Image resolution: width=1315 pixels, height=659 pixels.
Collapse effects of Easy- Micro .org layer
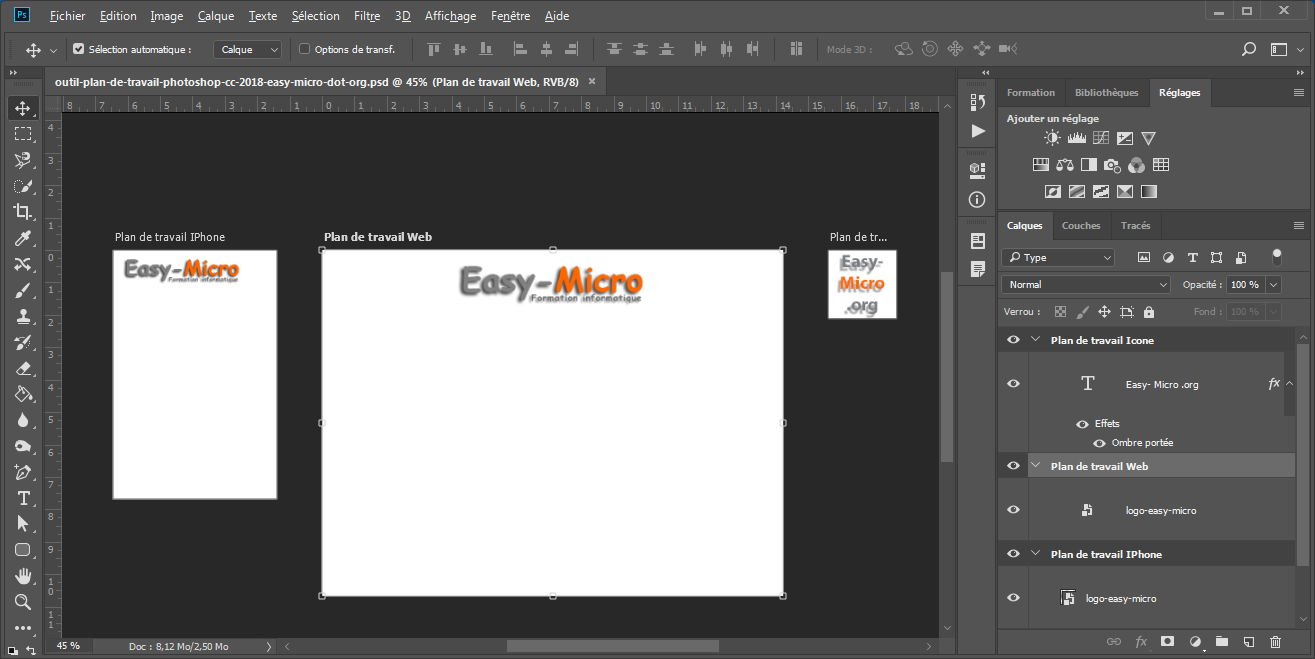[1290, 384]
